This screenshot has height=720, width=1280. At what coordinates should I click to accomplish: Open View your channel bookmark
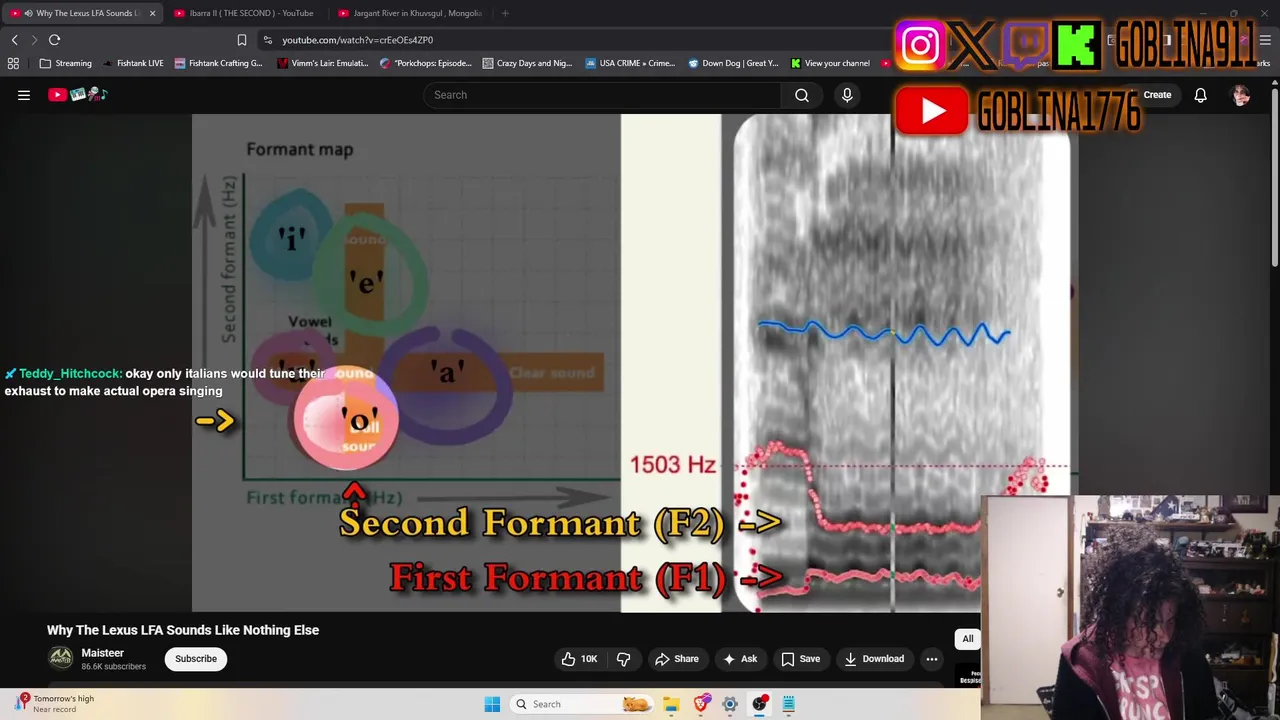coord(830,63)
